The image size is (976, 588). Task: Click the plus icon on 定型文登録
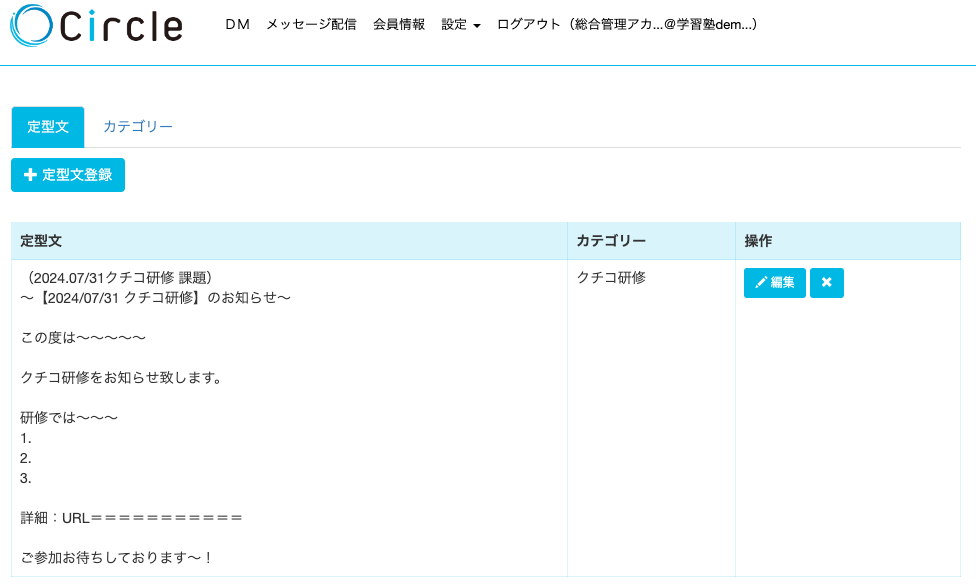click(x=30, y=175)
